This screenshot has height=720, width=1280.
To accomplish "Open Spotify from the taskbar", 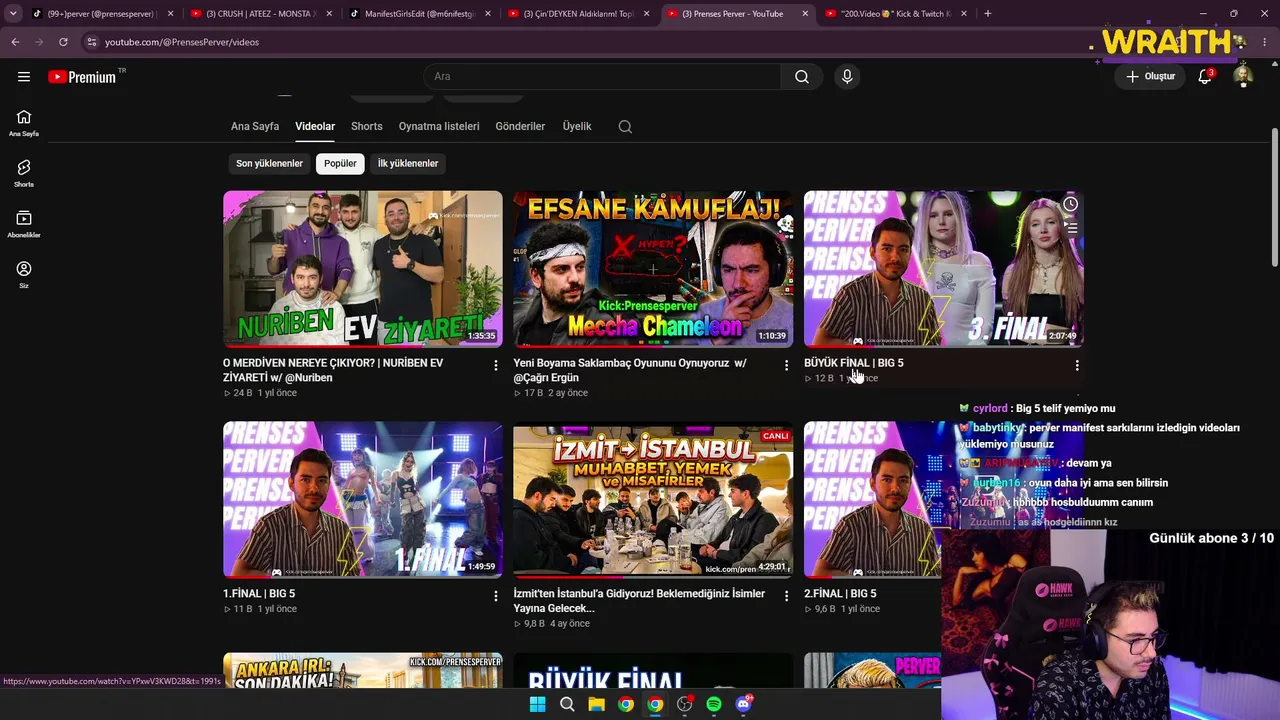I will pyautogui.click(x=713, y=704).
